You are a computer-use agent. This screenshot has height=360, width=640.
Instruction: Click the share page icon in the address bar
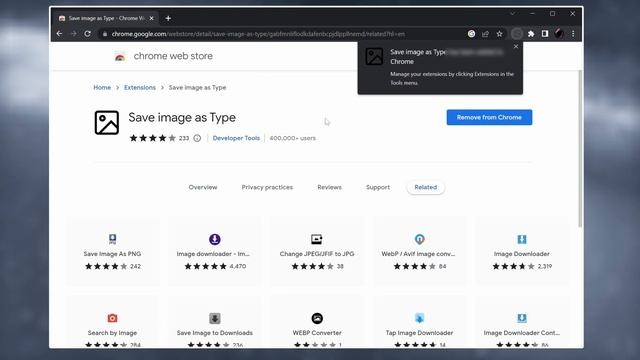tap(485, 34)
